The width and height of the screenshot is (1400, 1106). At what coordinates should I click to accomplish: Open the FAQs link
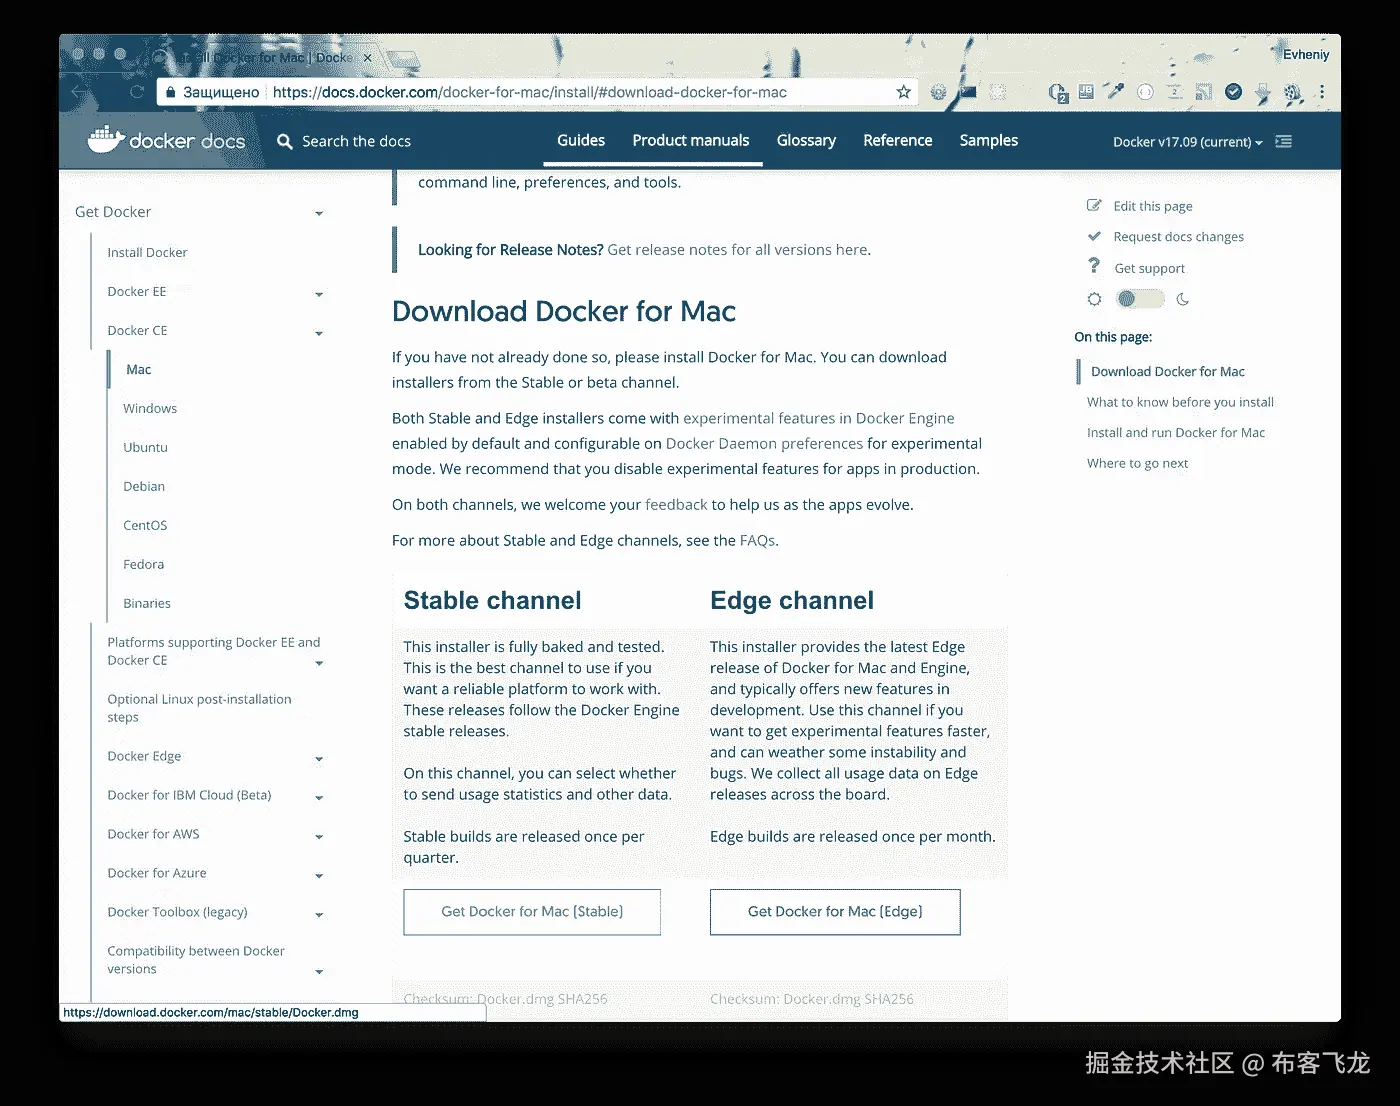pos(757,541)
